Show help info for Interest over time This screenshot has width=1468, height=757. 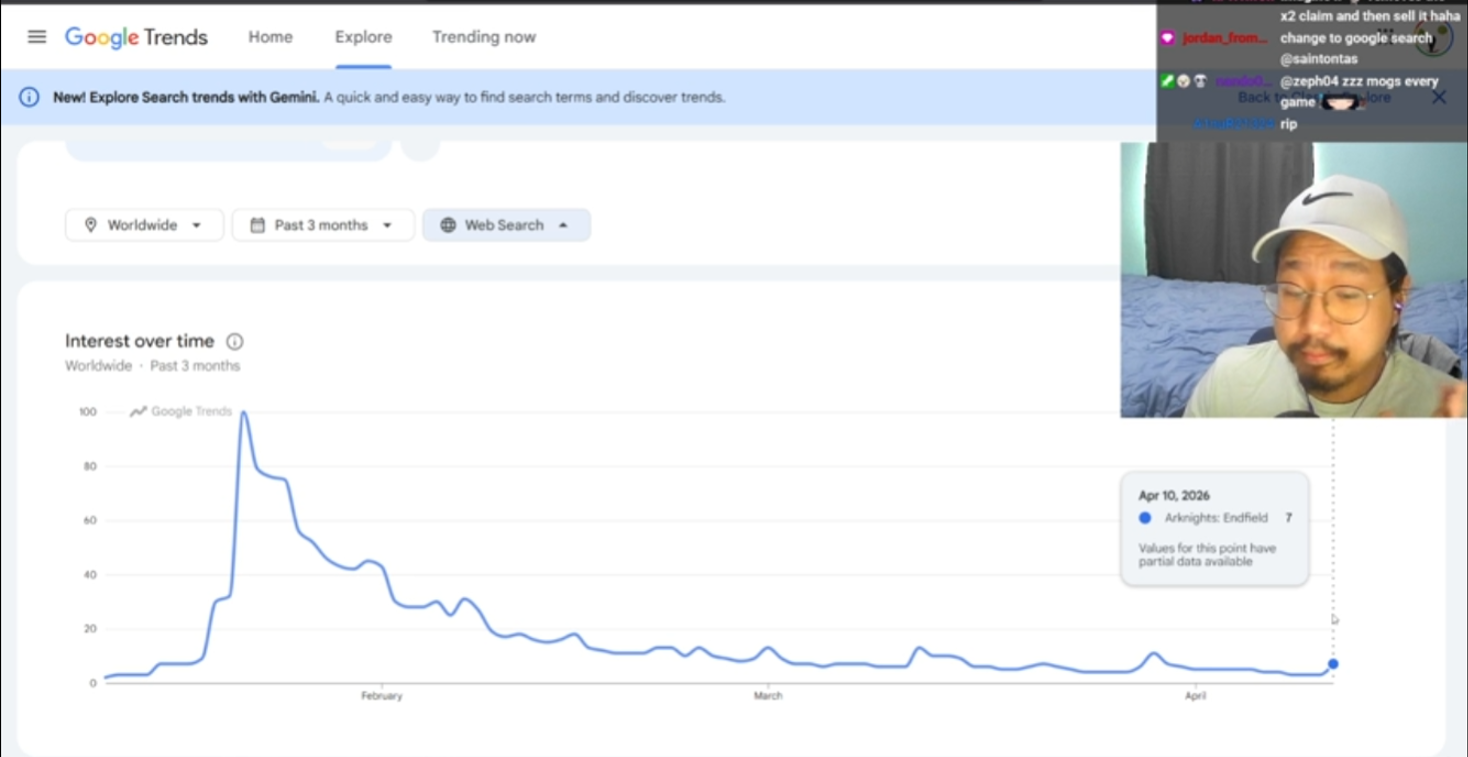(x=235, y=341)
